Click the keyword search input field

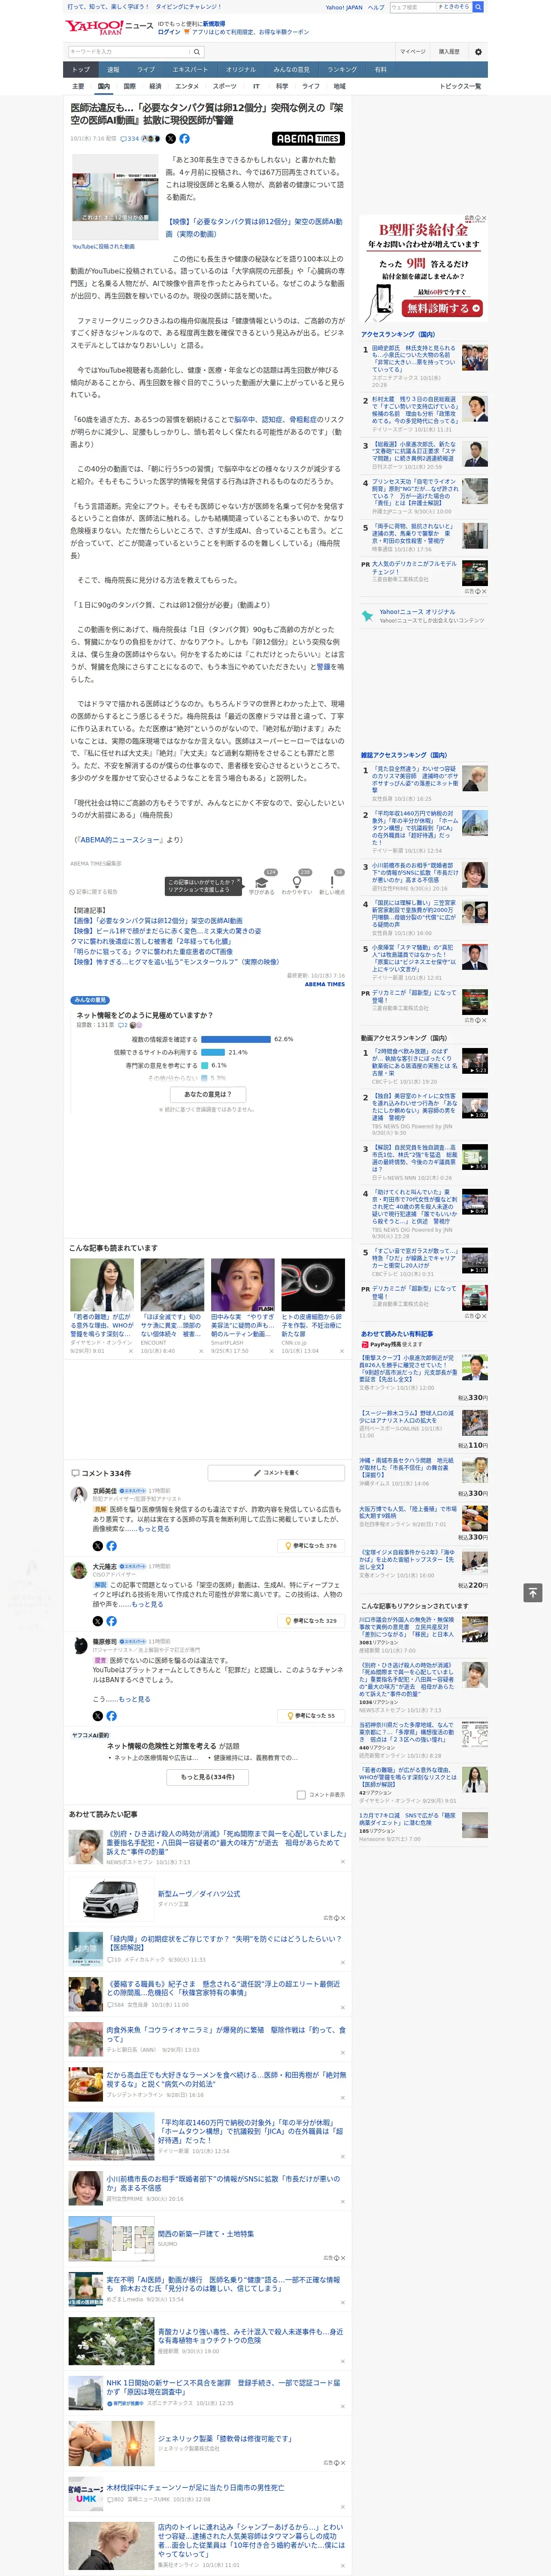(x=128, y=52)
